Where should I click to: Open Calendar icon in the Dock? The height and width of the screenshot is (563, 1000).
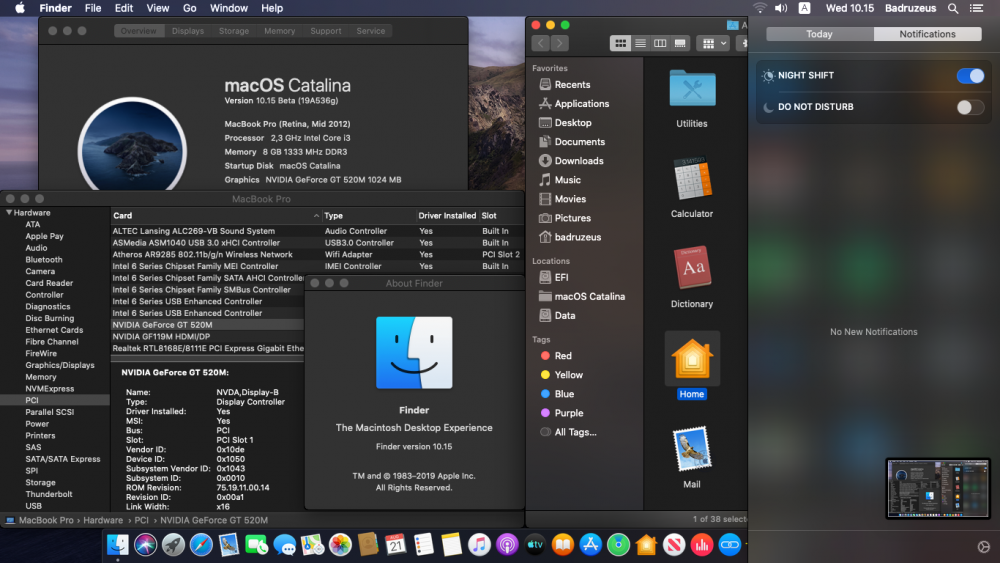(395, 545)
